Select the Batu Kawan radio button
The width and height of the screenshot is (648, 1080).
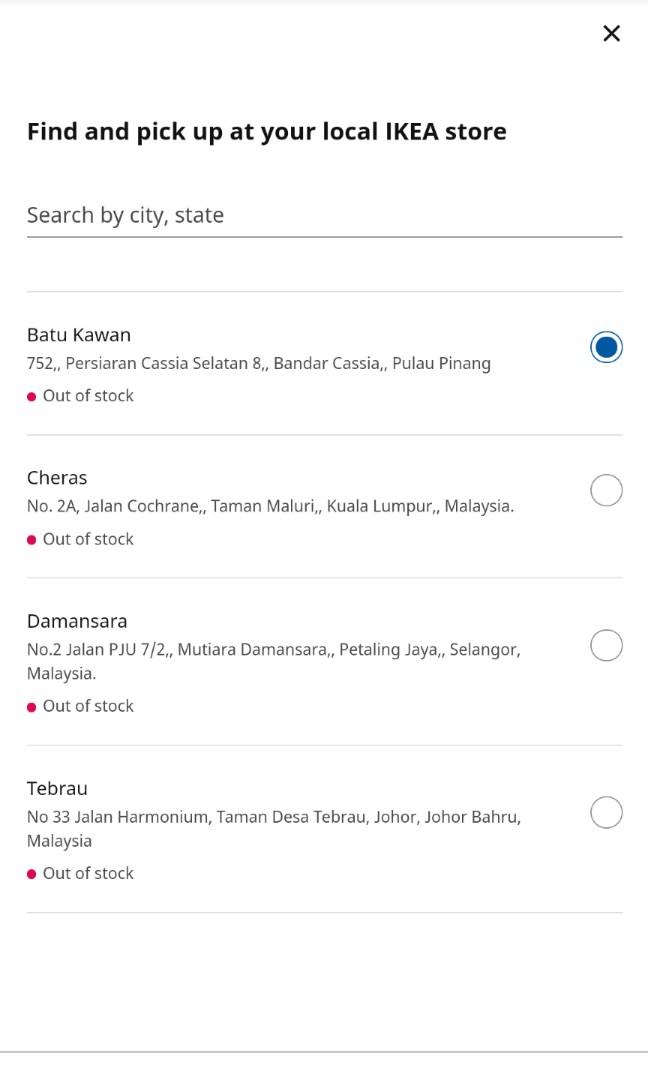point(606,347)
